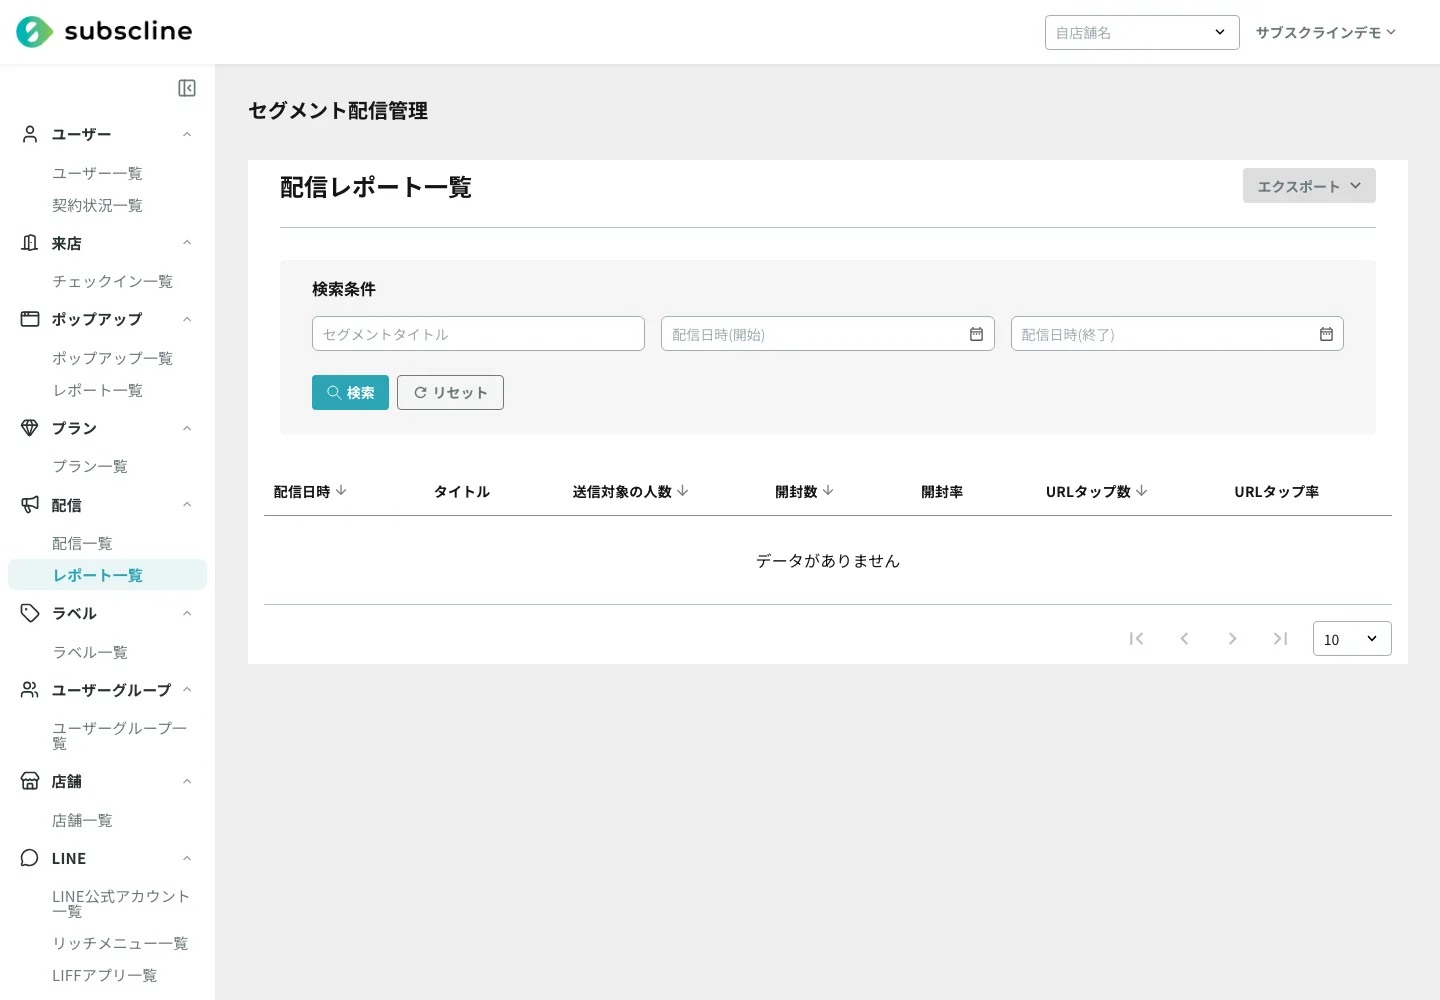Sort by URLタップ数 column arrow
1440x1000 pixels.
point(1142,491)
